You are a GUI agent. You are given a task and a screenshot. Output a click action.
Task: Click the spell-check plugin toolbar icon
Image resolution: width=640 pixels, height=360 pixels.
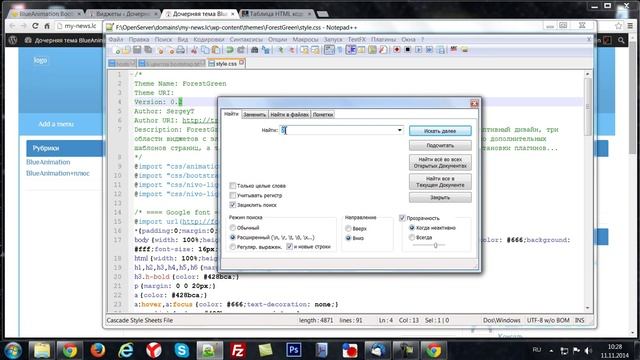tap(453, 49)
